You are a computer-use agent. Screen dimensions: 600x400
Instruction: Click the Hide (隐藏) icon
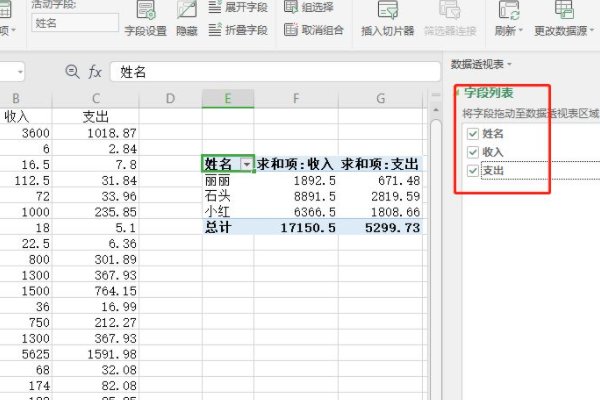coord(187,10)
